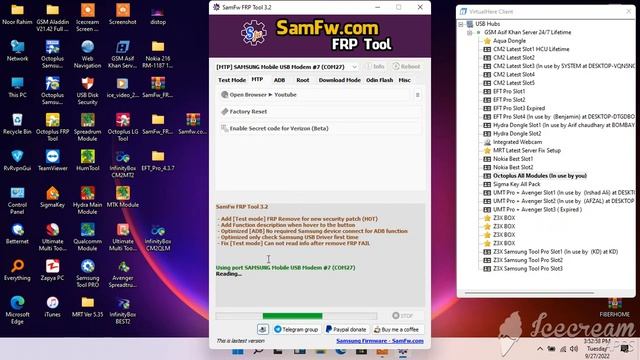Launch SigmaKey desktop shortcut
The height and width of the screenshot is (360, 640).
coord(52,197)
